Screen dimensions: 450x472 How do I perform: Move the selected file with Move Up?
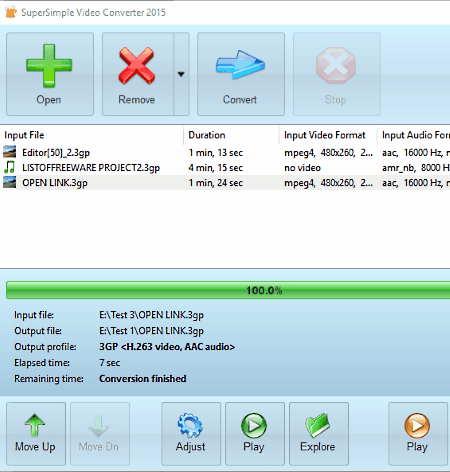(x=36, y=434)
